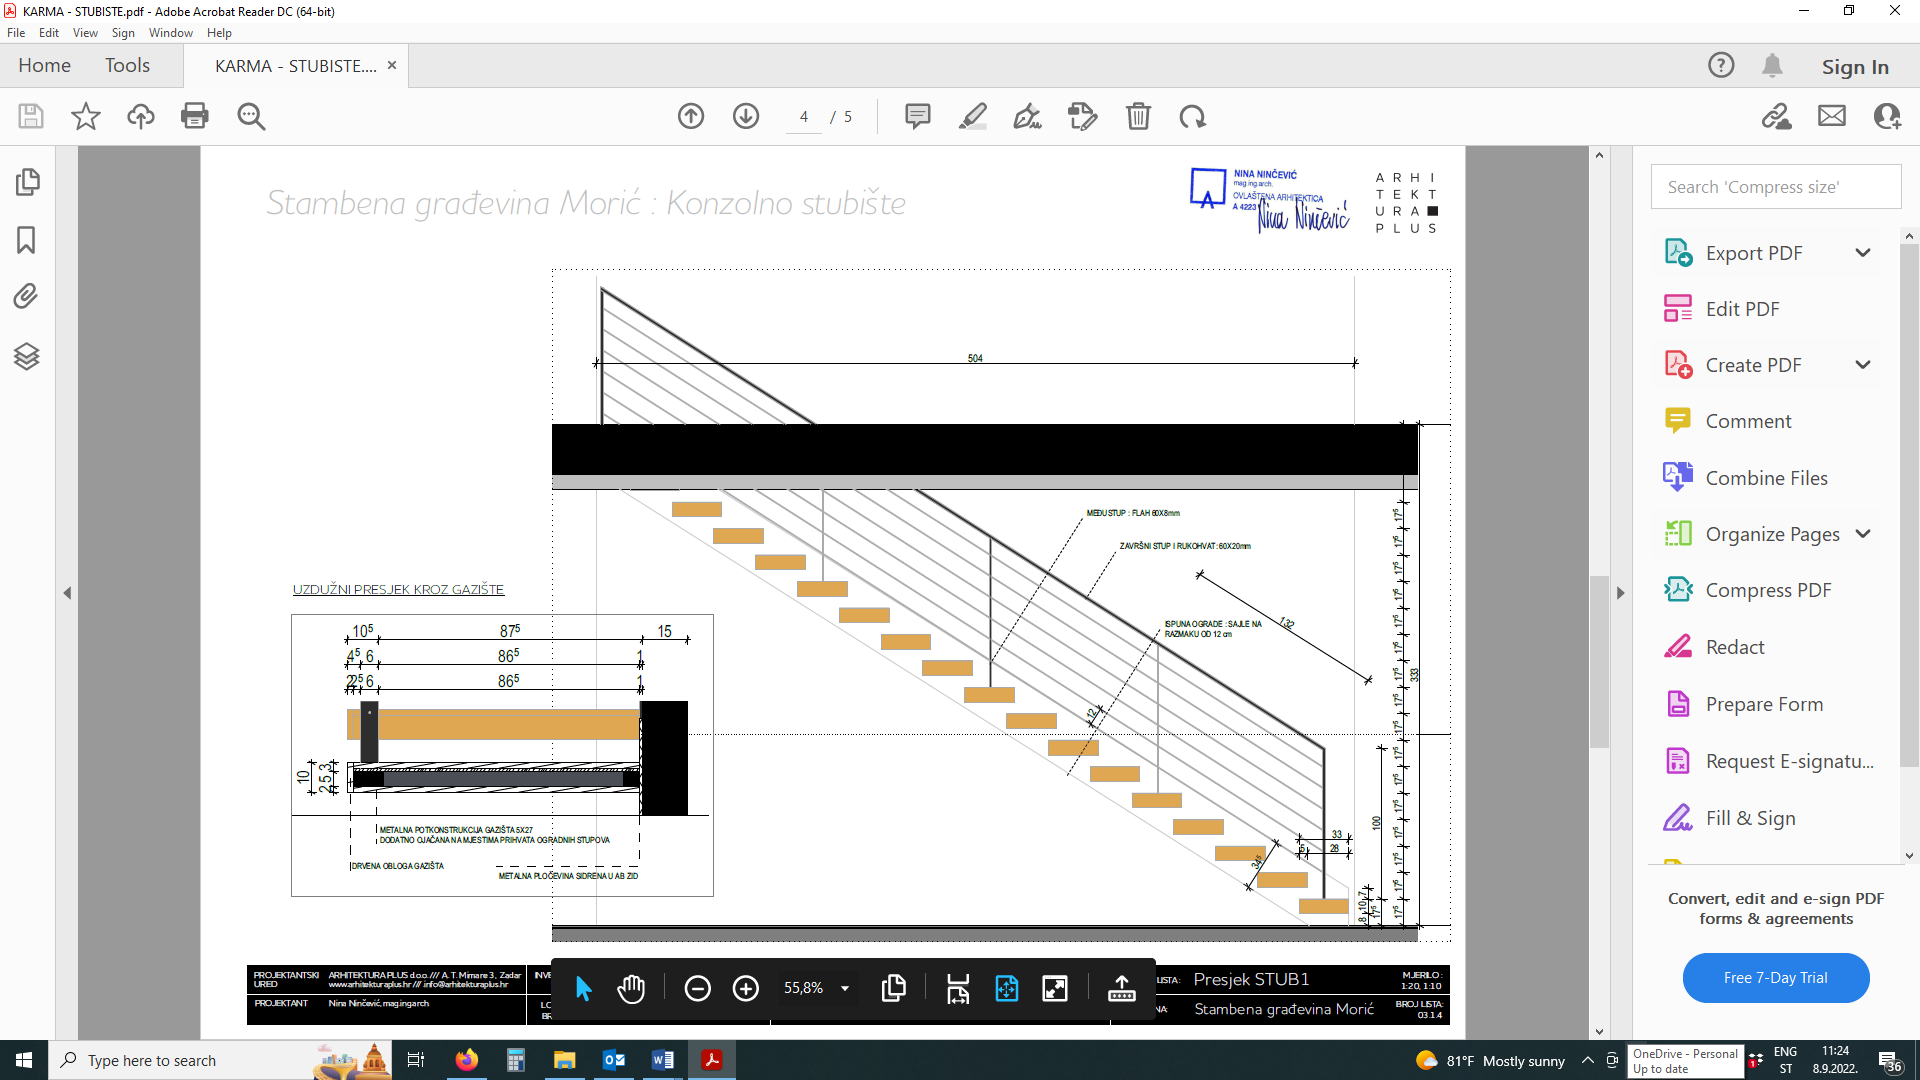Expand Export PDF options chevron
This screenshot has width=1920, height=1080.
pos(1863,253)
